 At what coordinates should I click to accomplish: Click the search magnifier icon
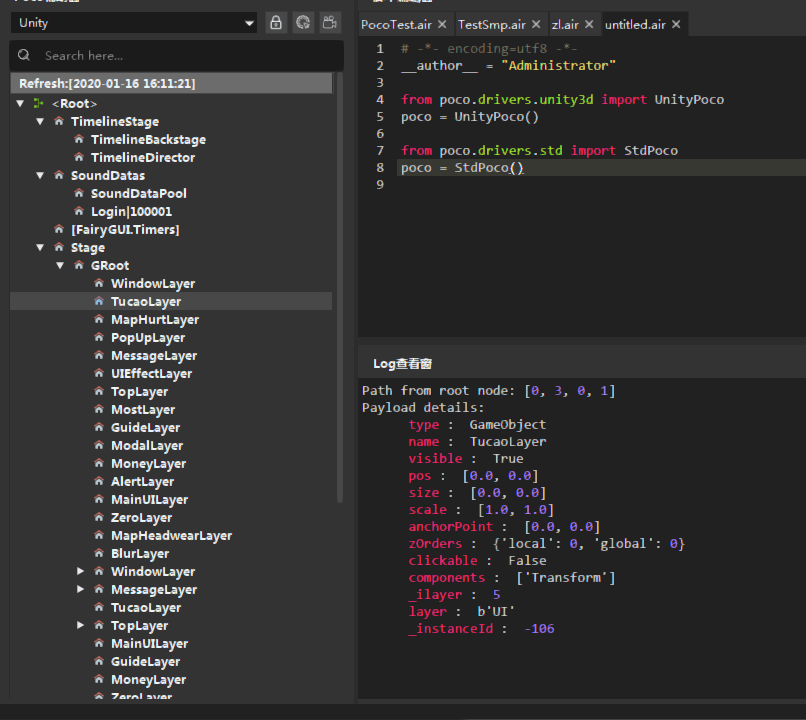pyautogui.click(x=24, y=55)
